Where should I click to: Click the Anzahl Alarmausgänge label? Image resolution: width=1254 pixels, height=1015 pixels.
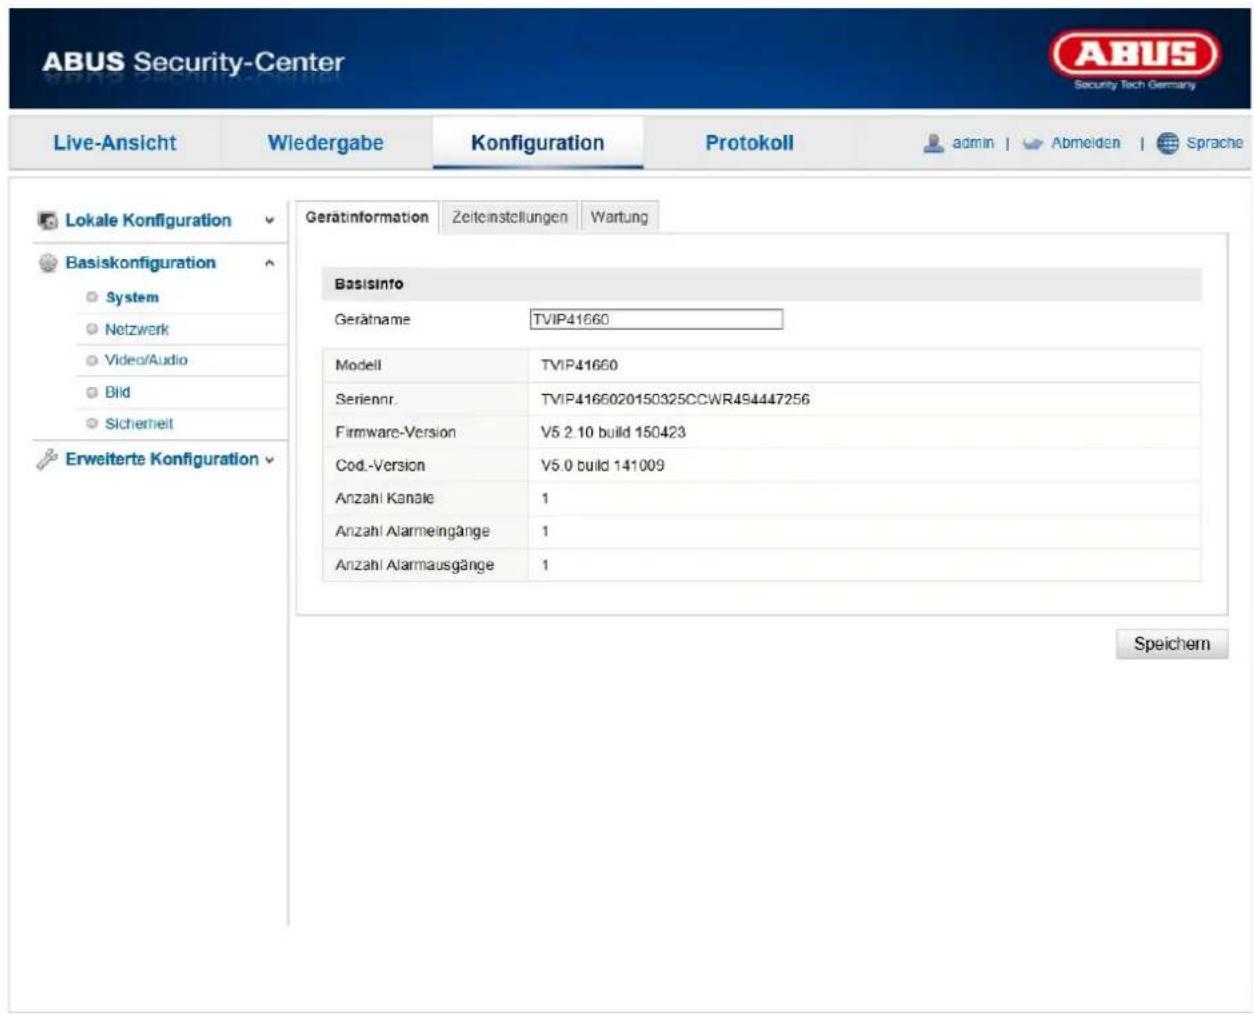click(x=414, y=565)
